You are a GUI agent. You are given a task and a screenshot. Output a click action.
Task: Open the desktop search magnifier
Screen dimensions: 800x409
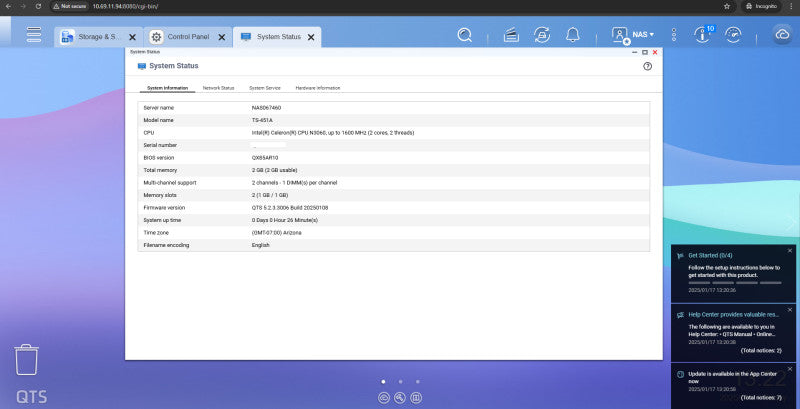click(x=464, y=35)
